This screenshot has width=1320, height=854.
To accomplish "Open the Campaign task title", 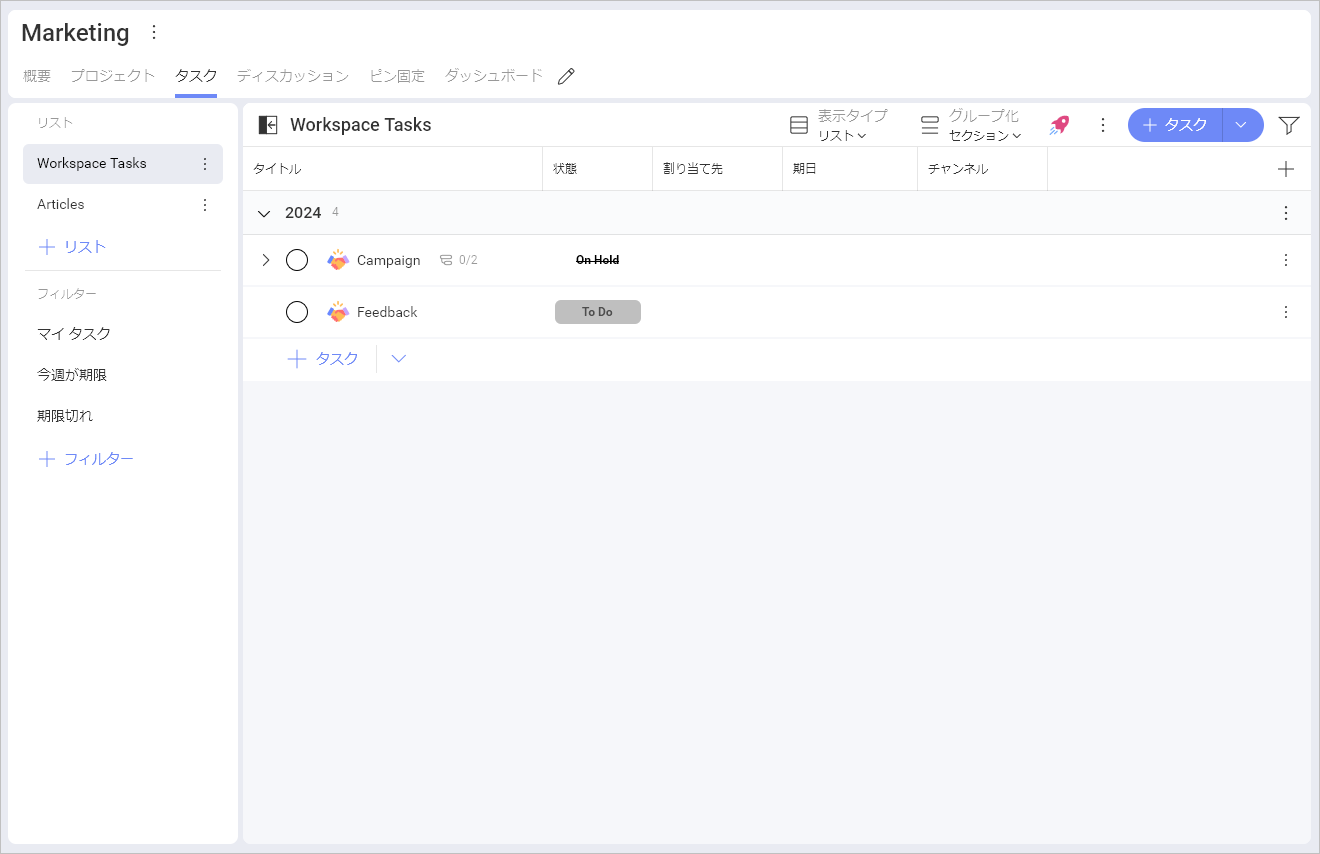I will (389, 260).
